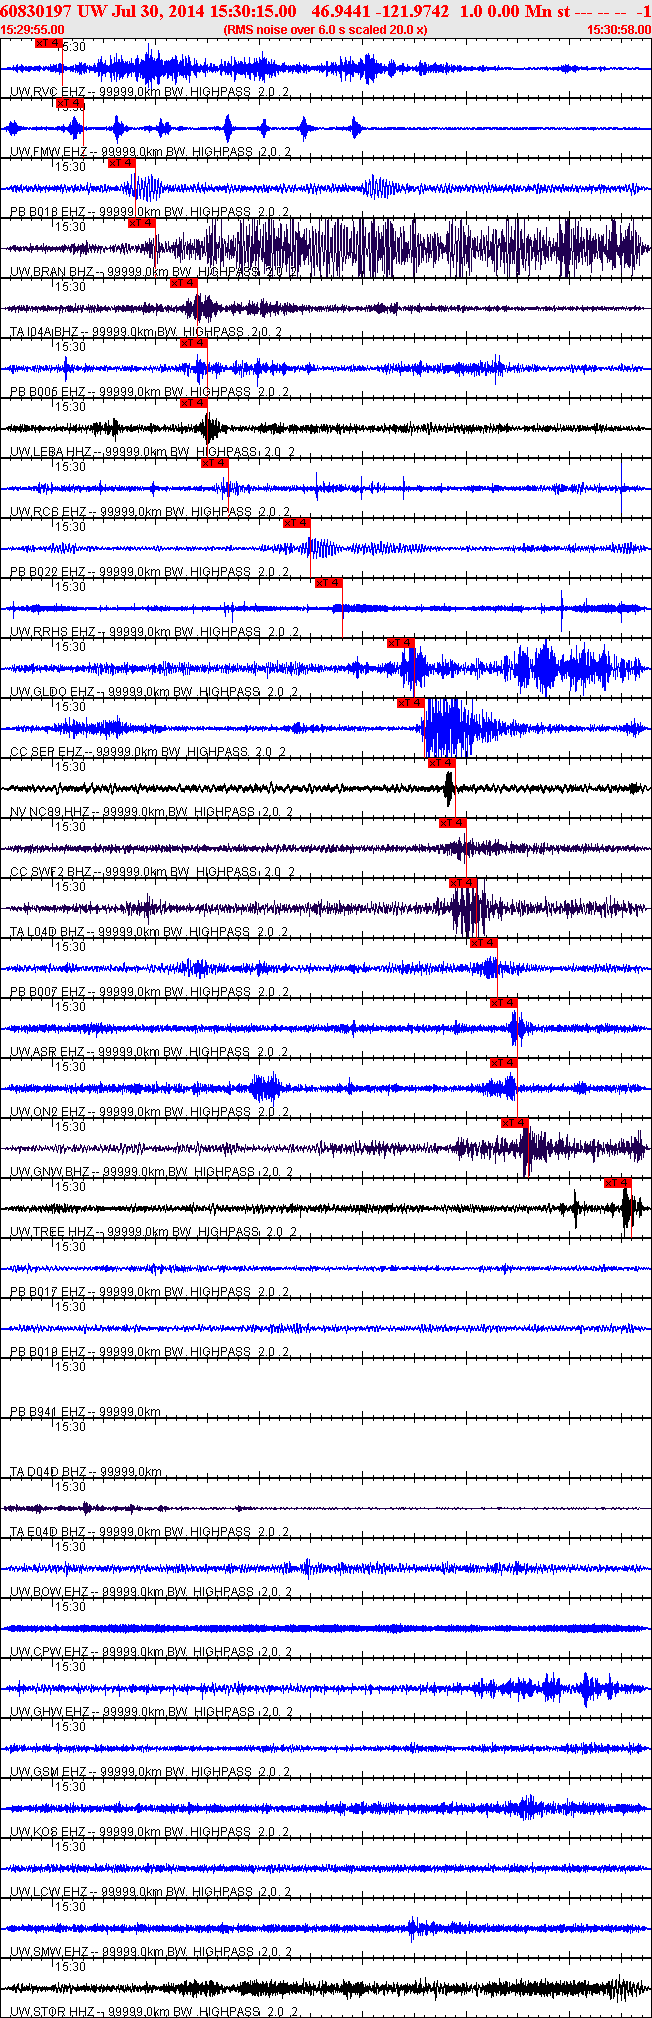Image resolution: width=652 pixels, height=2018 pixels.
Task: Click the UW.GSM EHZ station label
Action: [49, 1772]
